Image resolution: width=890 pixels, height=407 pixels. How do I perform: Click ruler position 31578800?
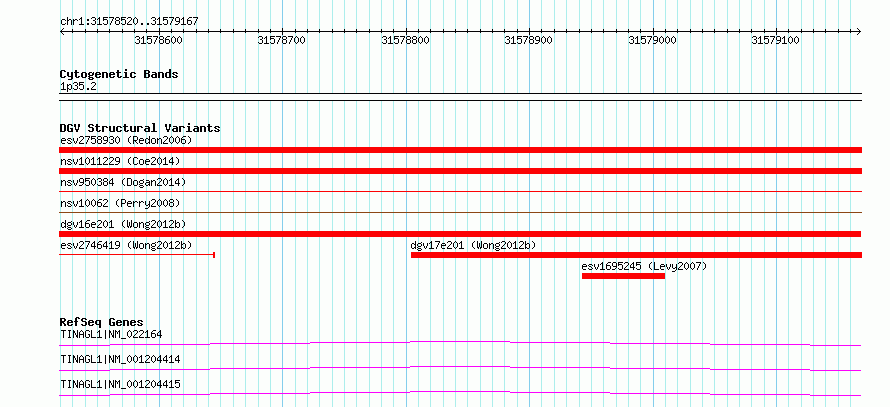pos(405,40)
